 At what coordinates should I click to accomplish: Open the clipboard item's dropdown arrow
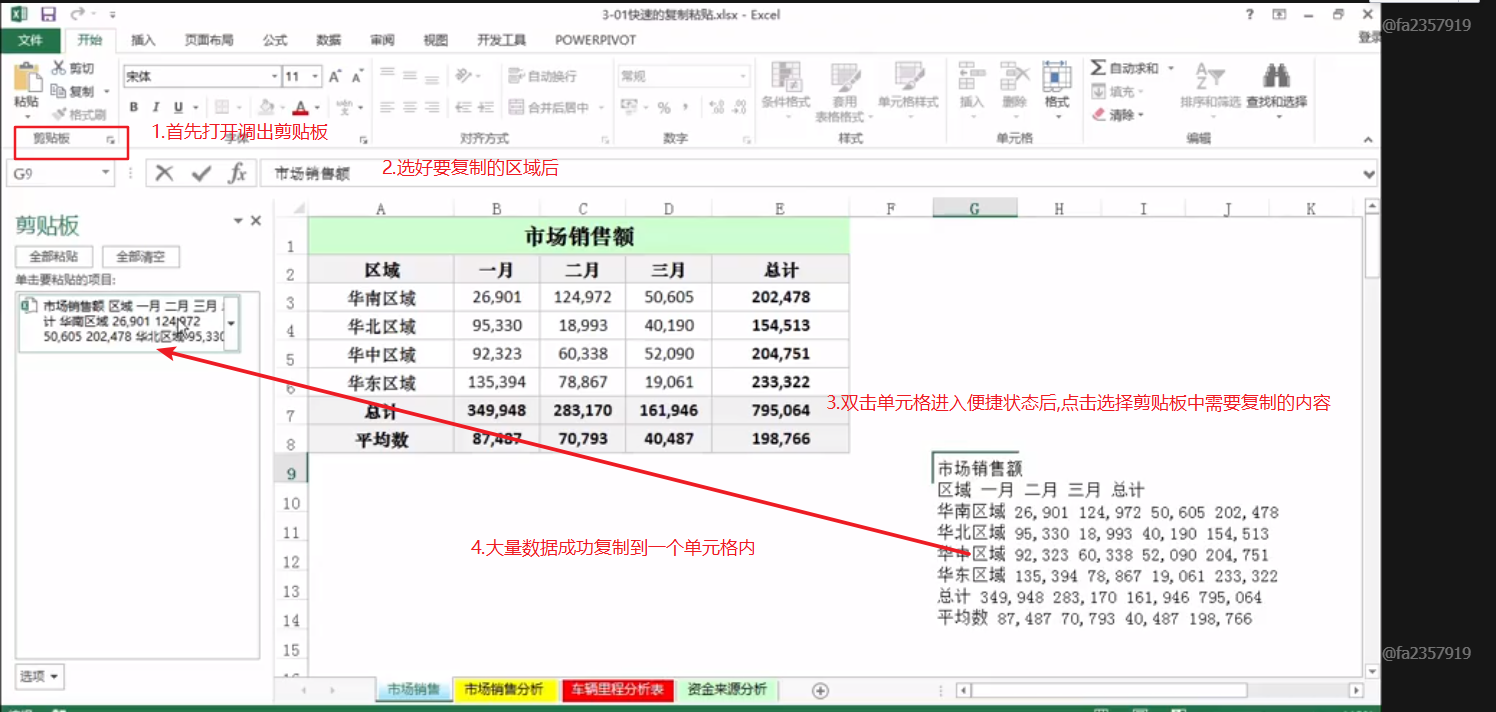point(232,323)
